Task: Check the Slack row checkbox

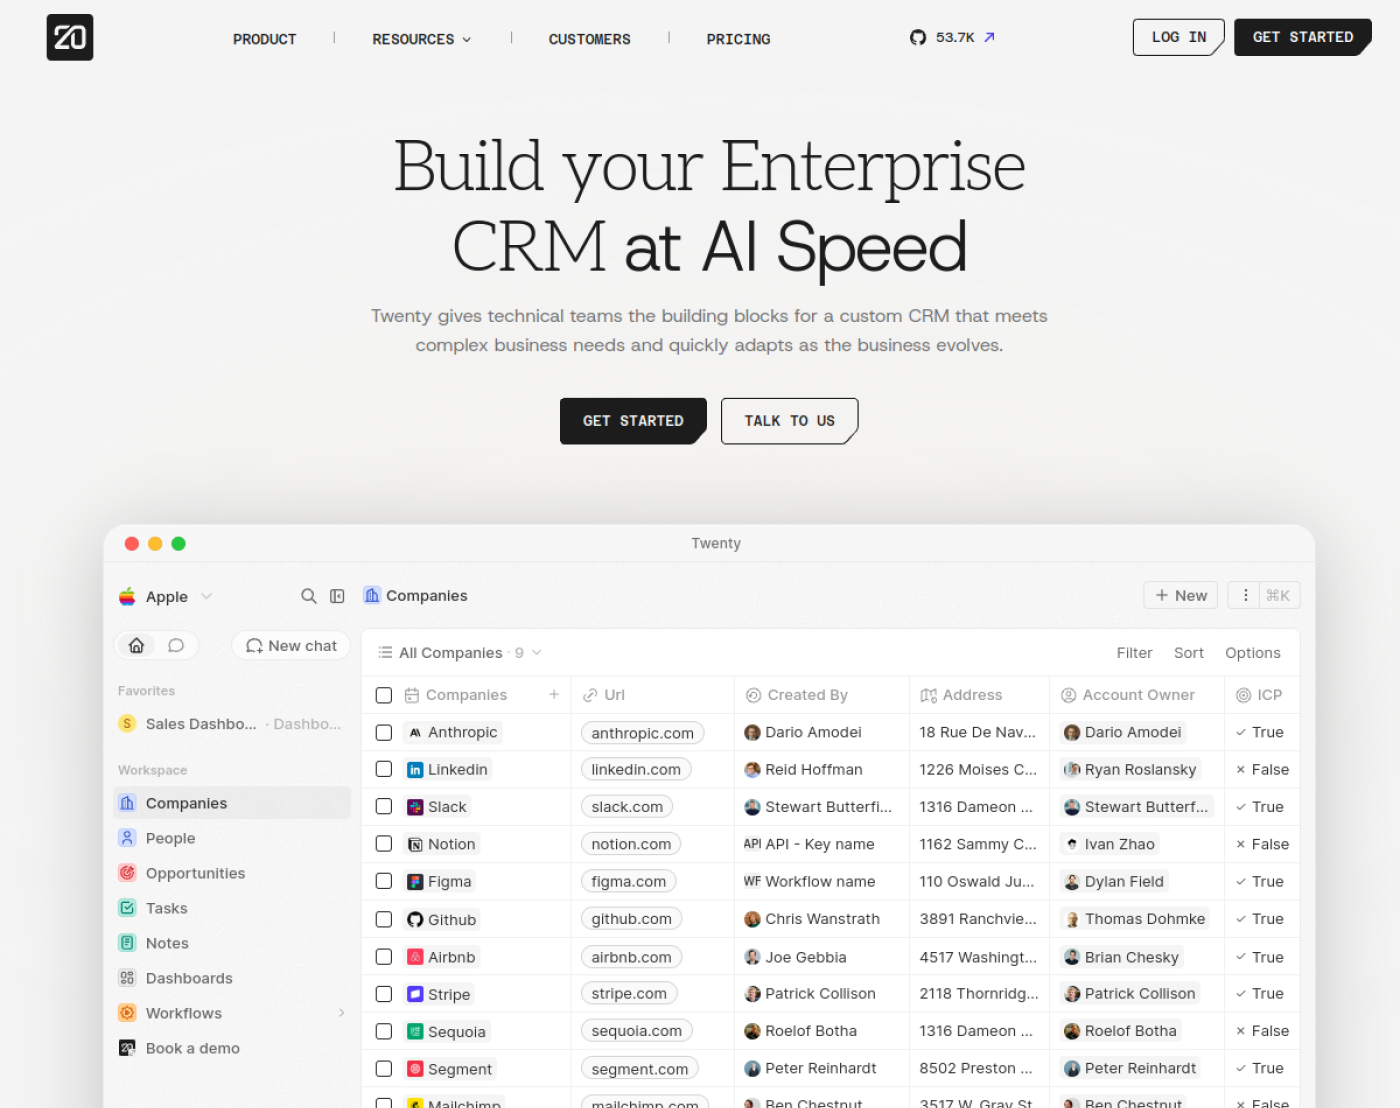Action: point(384,806)
